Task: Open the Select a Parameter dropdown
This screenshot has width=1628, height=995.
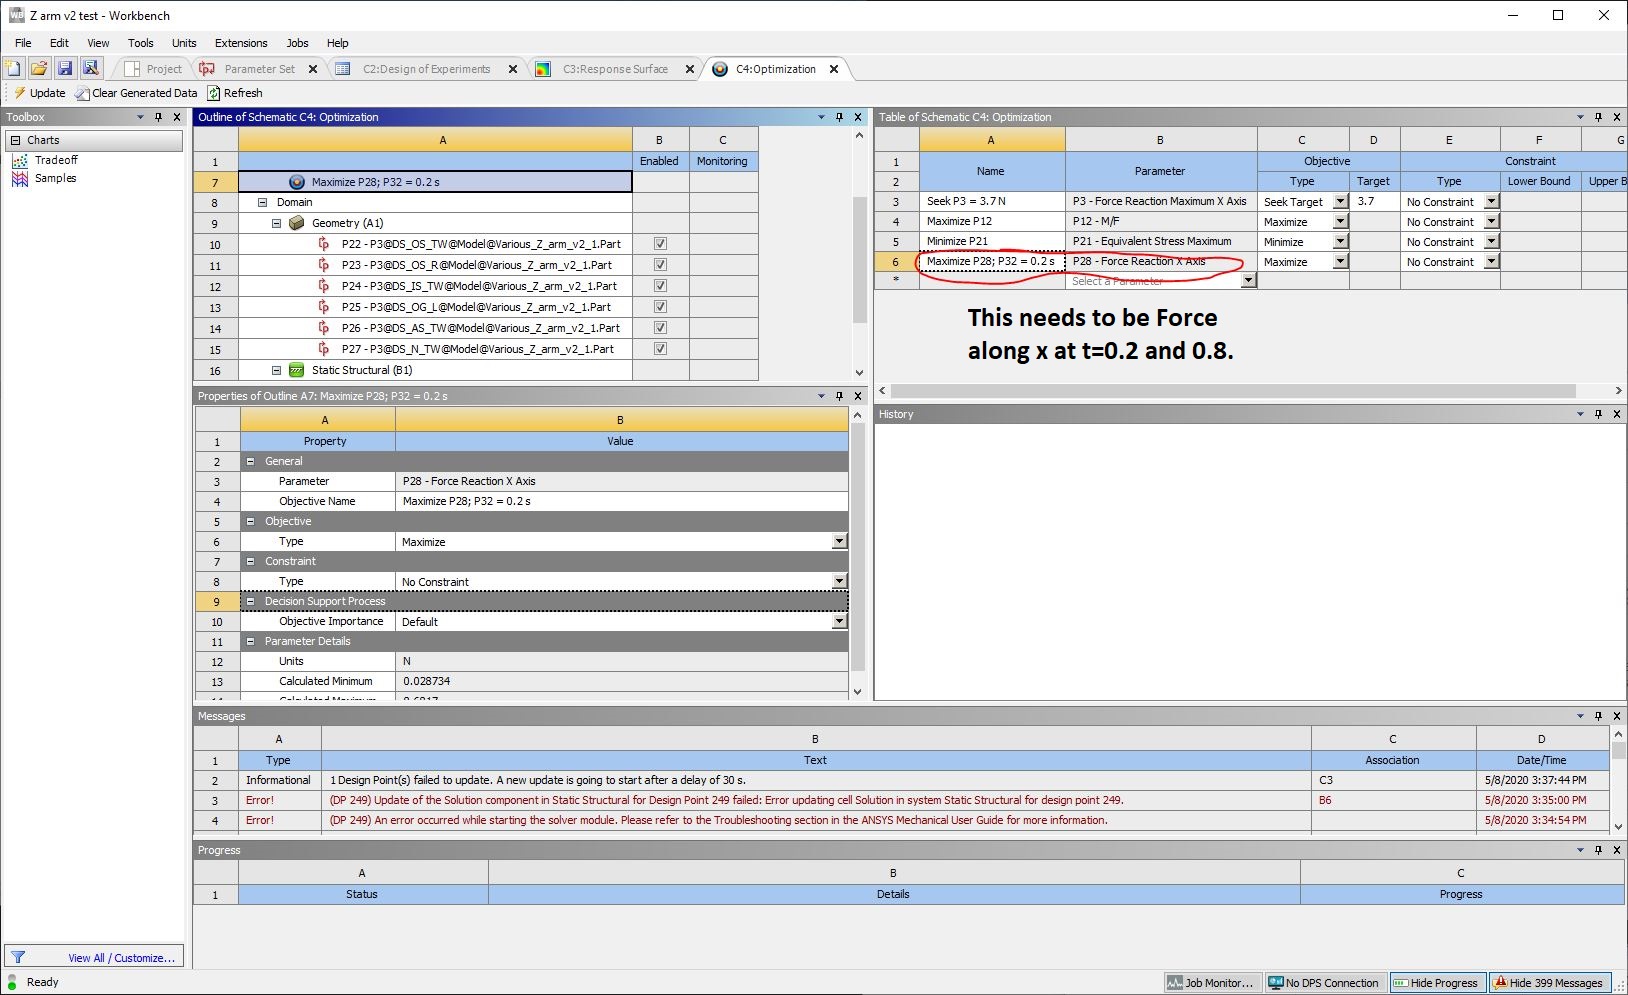Action: click(1248, 281)
